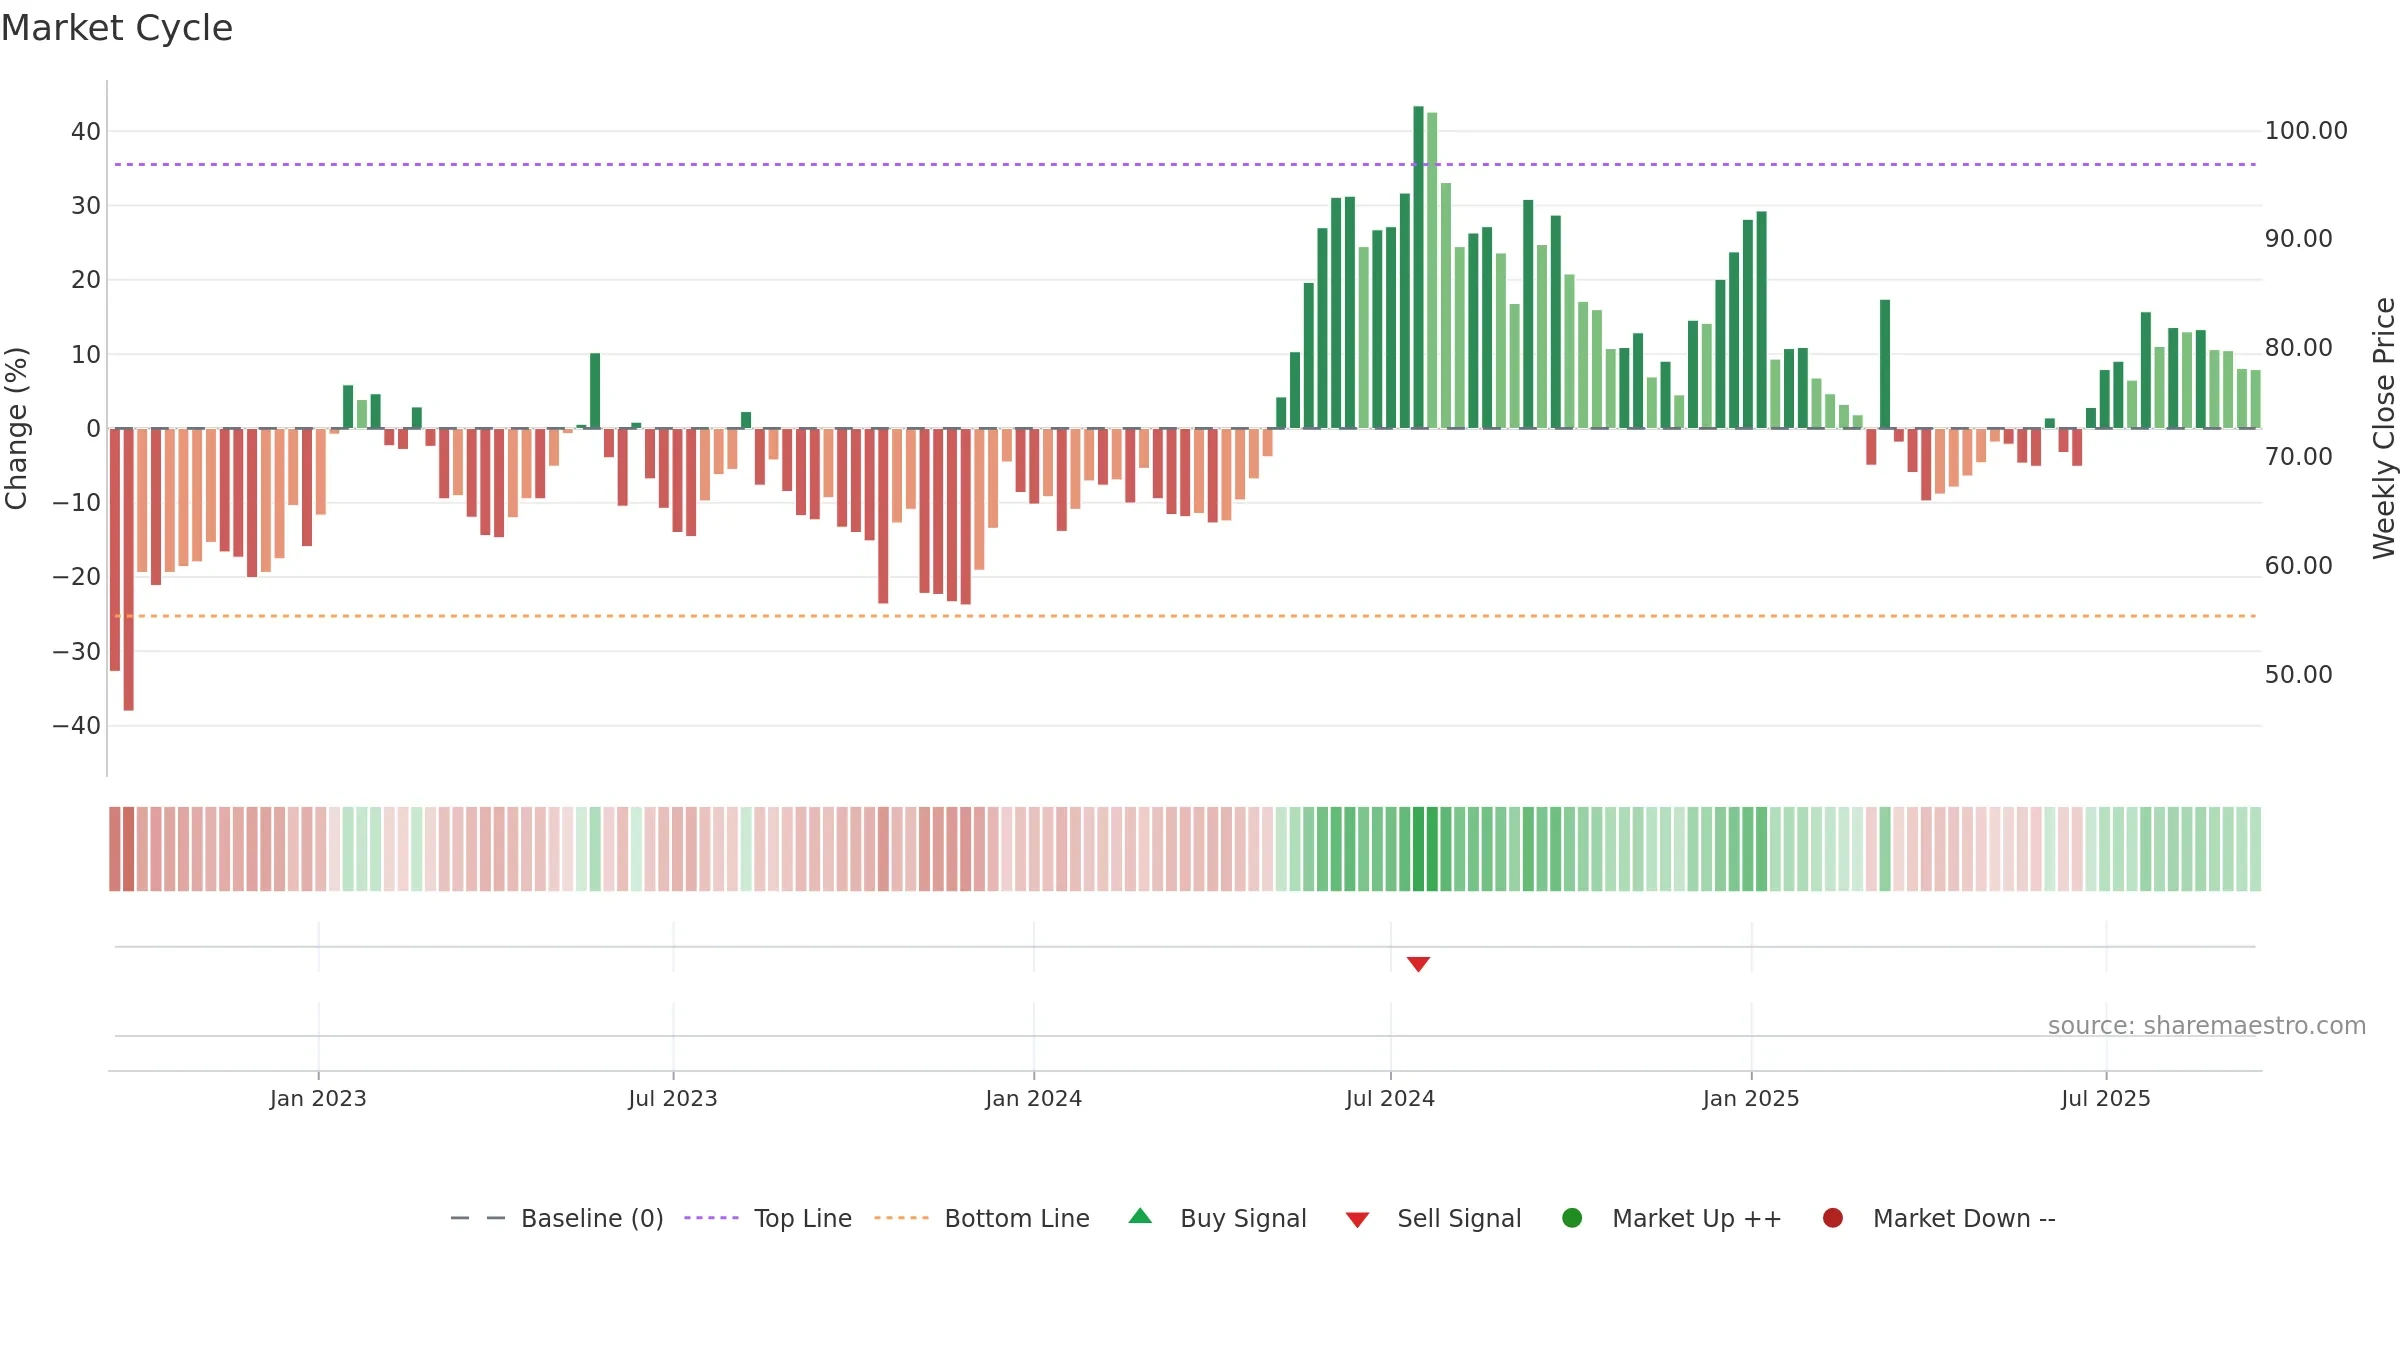Toggle the Market Down -- legend label
Image resolution: width=2400 pixels, height=1350 pixels.
click(x=1964, y=1218)
